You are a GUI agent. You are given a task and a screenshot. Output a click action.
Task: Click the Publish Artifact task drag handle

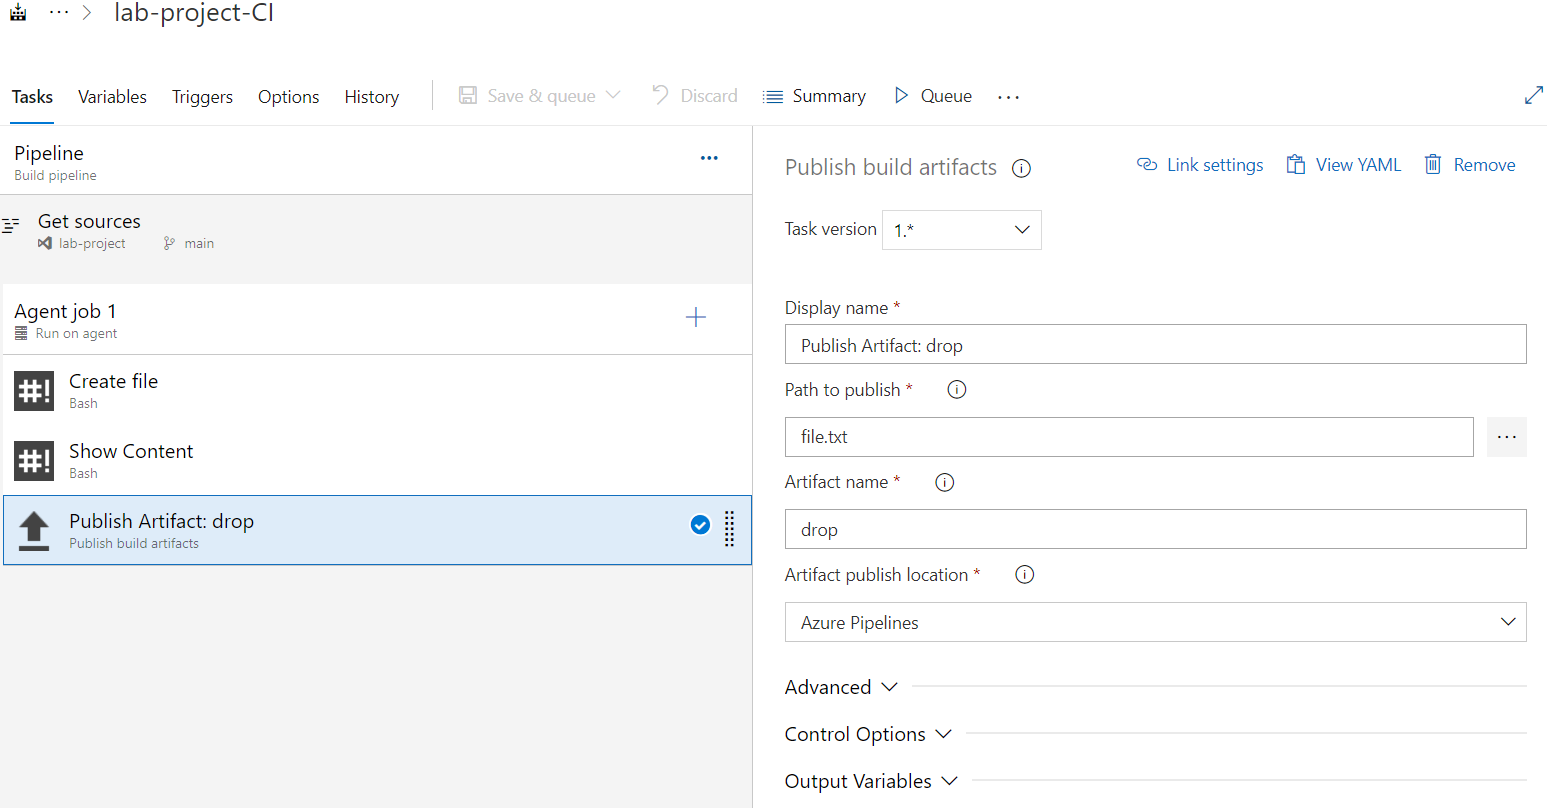coord(729,528)
